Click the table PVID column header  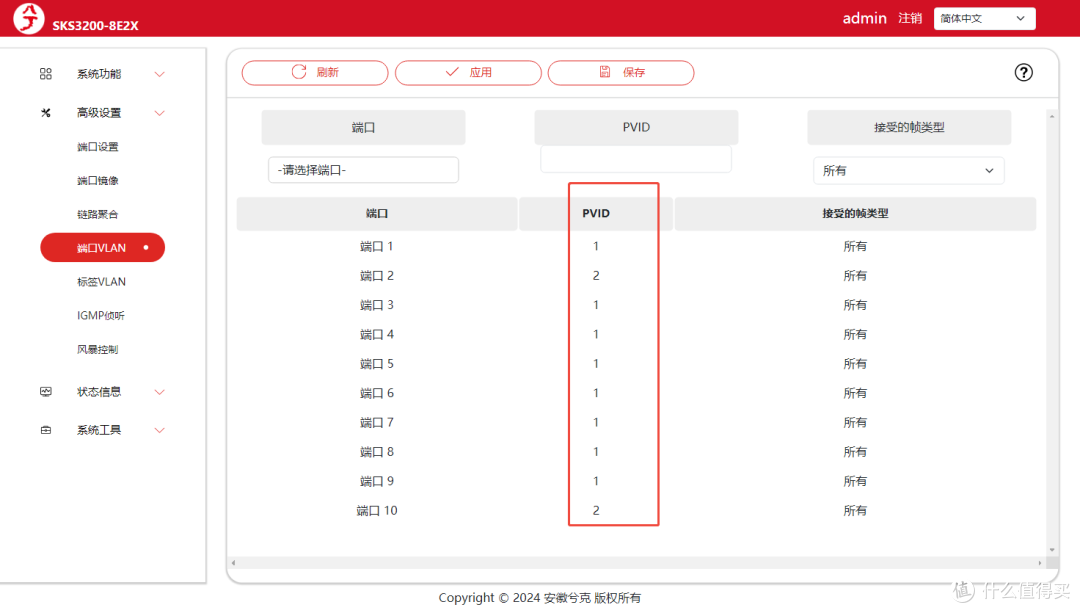pos(596,214)
